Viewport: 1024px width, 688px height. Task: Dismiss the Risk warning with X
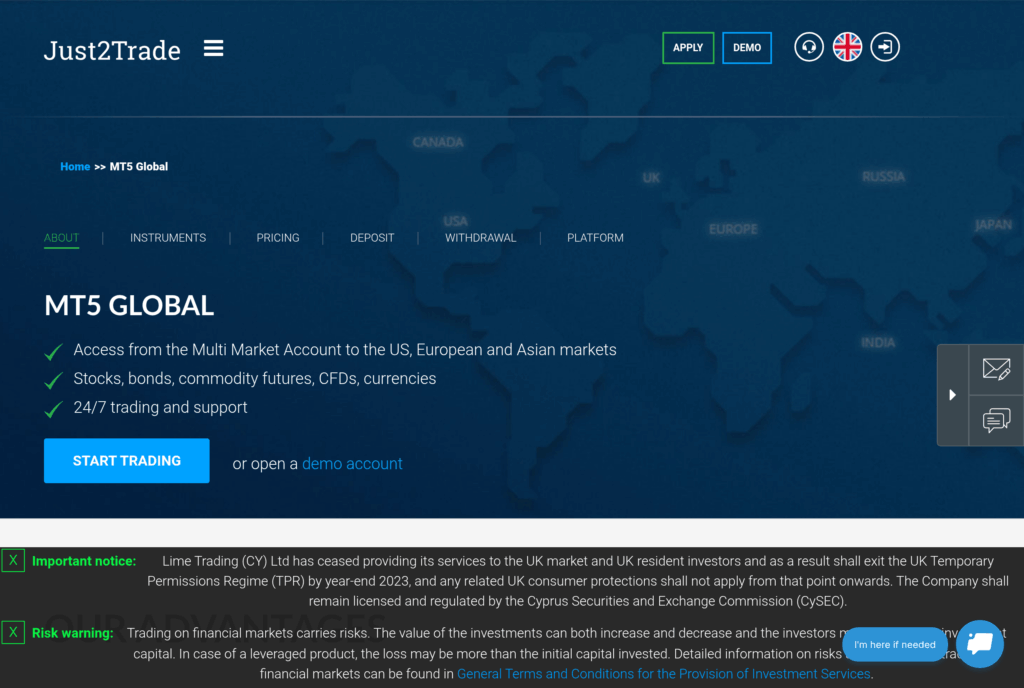[13, 633]
